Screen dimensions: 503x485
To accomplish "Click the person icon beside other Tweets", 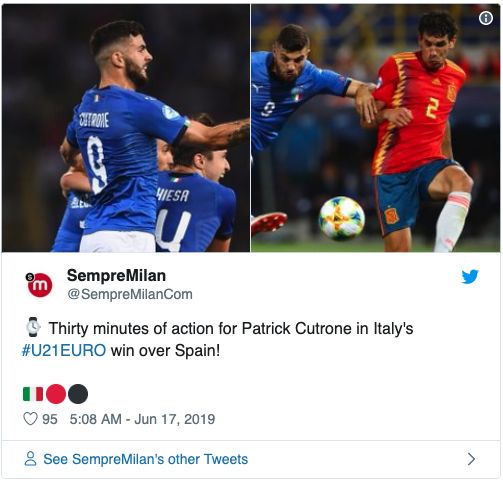I will (x=30, y=459).
